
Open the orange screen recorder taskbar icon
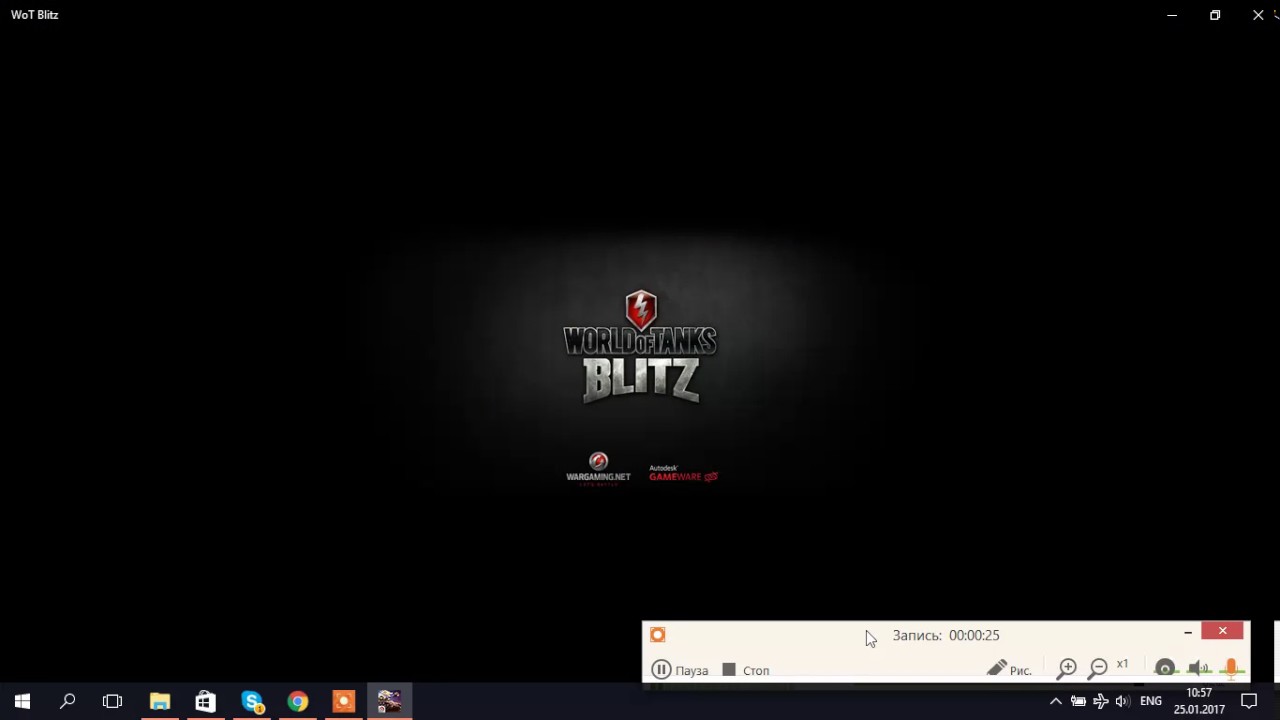click(x=343, y=702)
